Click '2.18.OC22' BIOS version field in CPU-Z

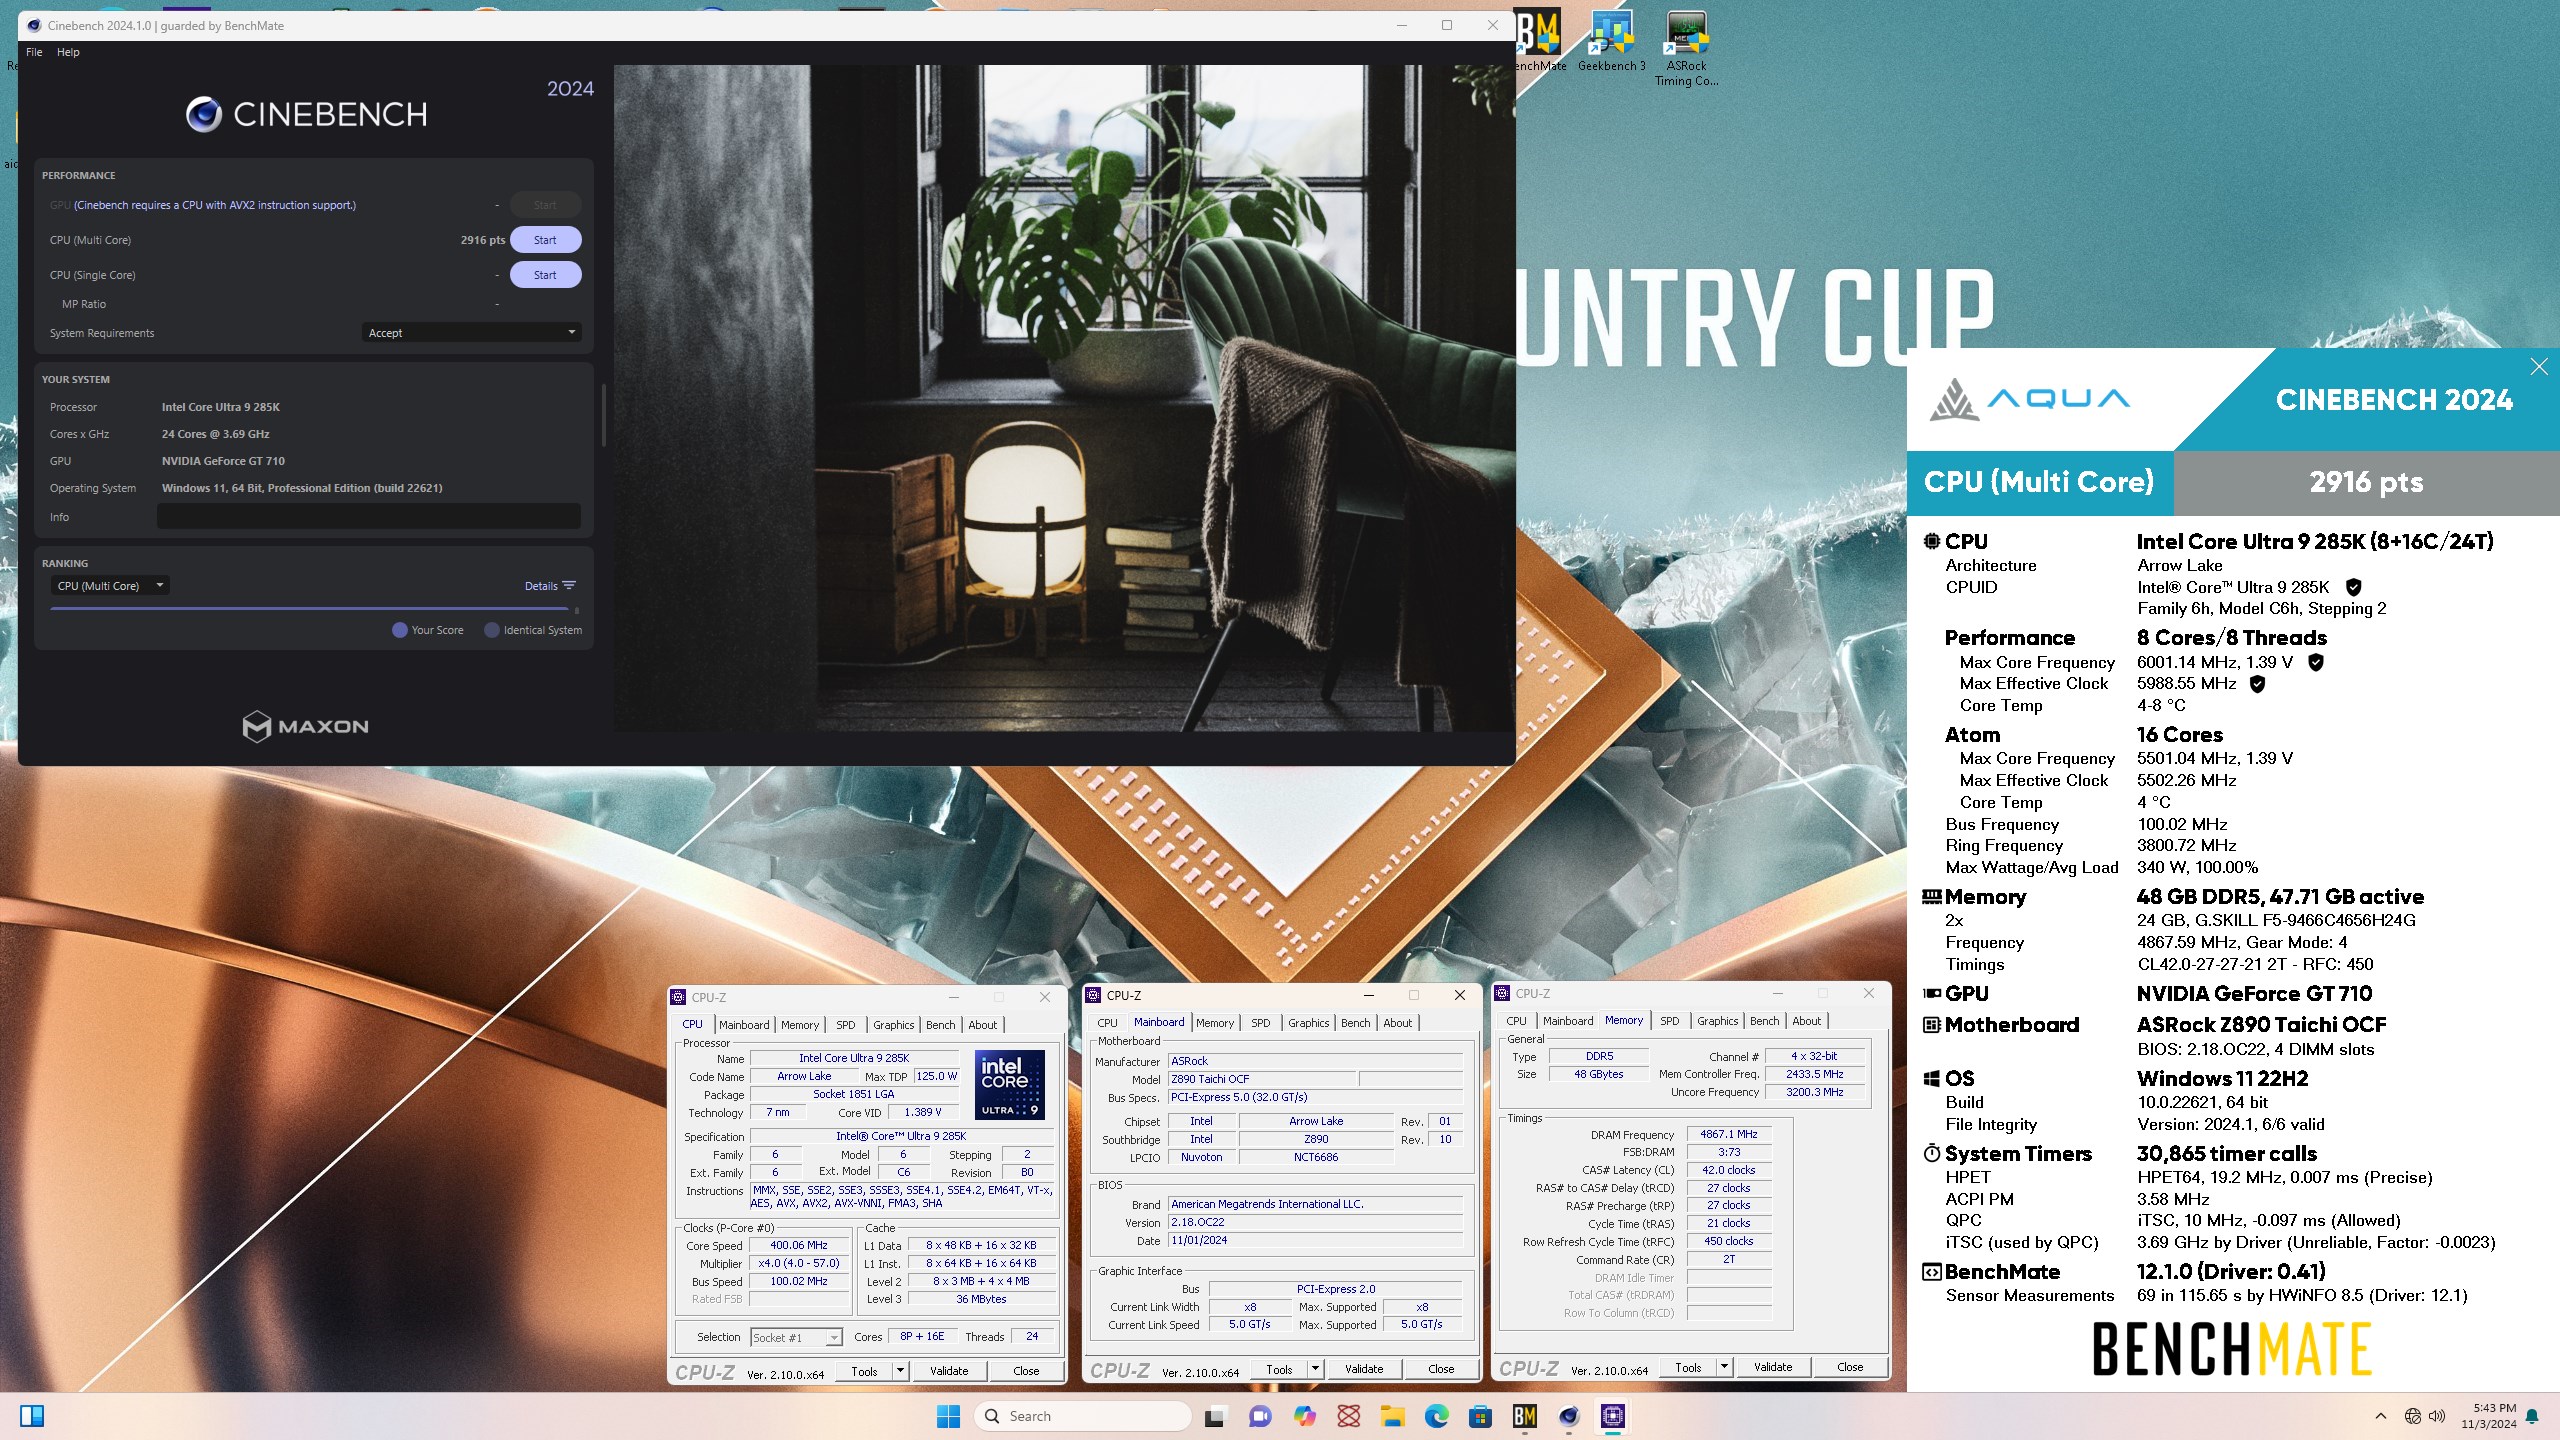point(1316,1222)
